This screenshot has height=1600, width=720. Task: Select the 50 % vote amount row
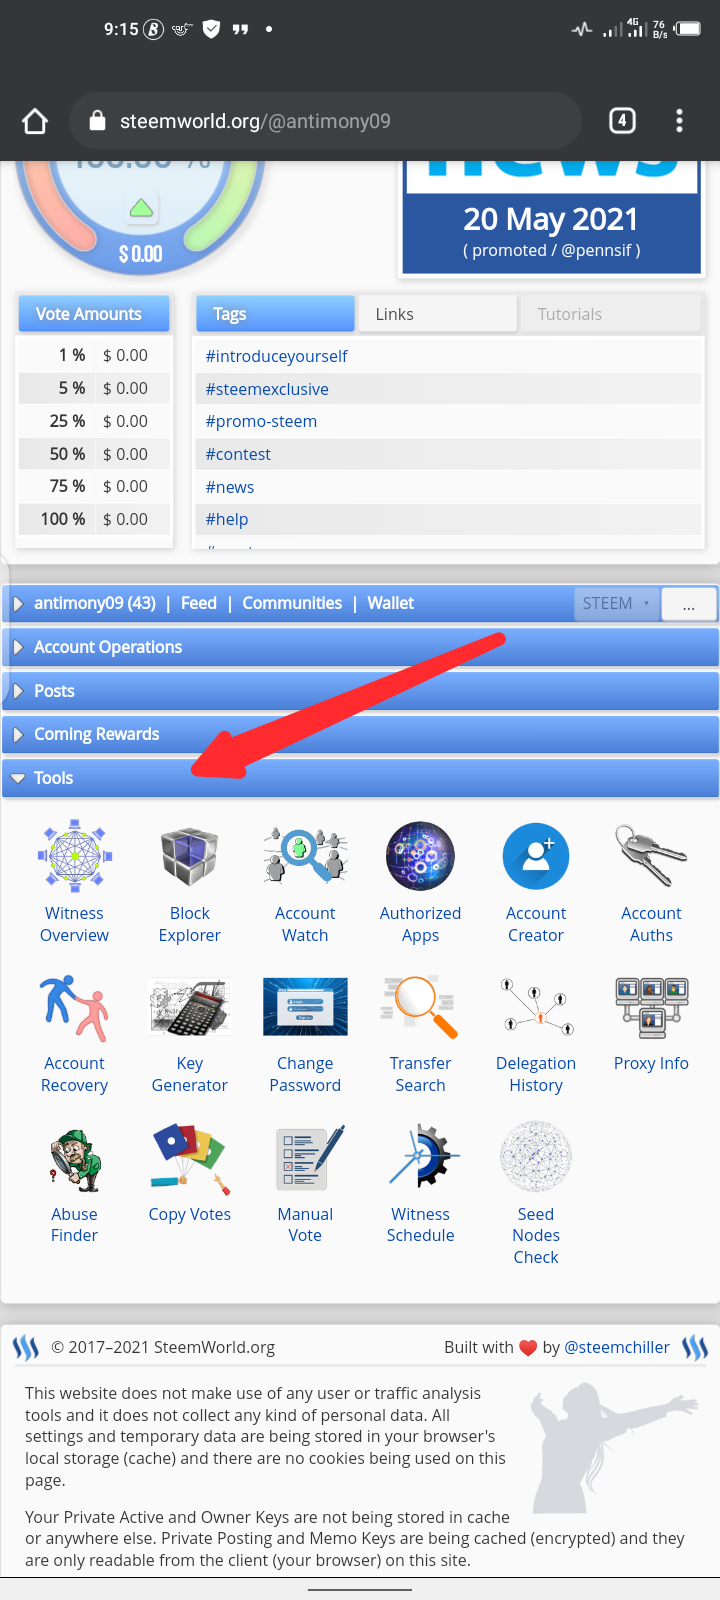point(96,454)
